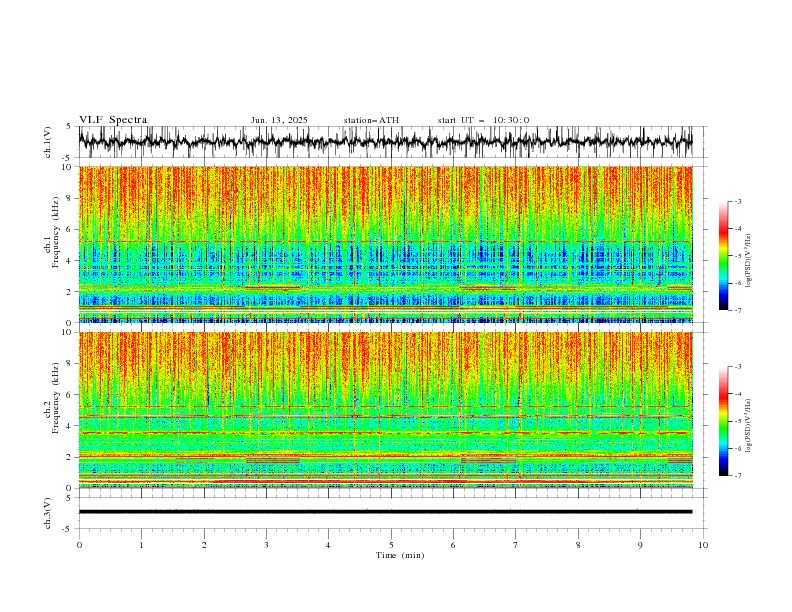Click the ch.2 spectrogram color scale bar

723,421
